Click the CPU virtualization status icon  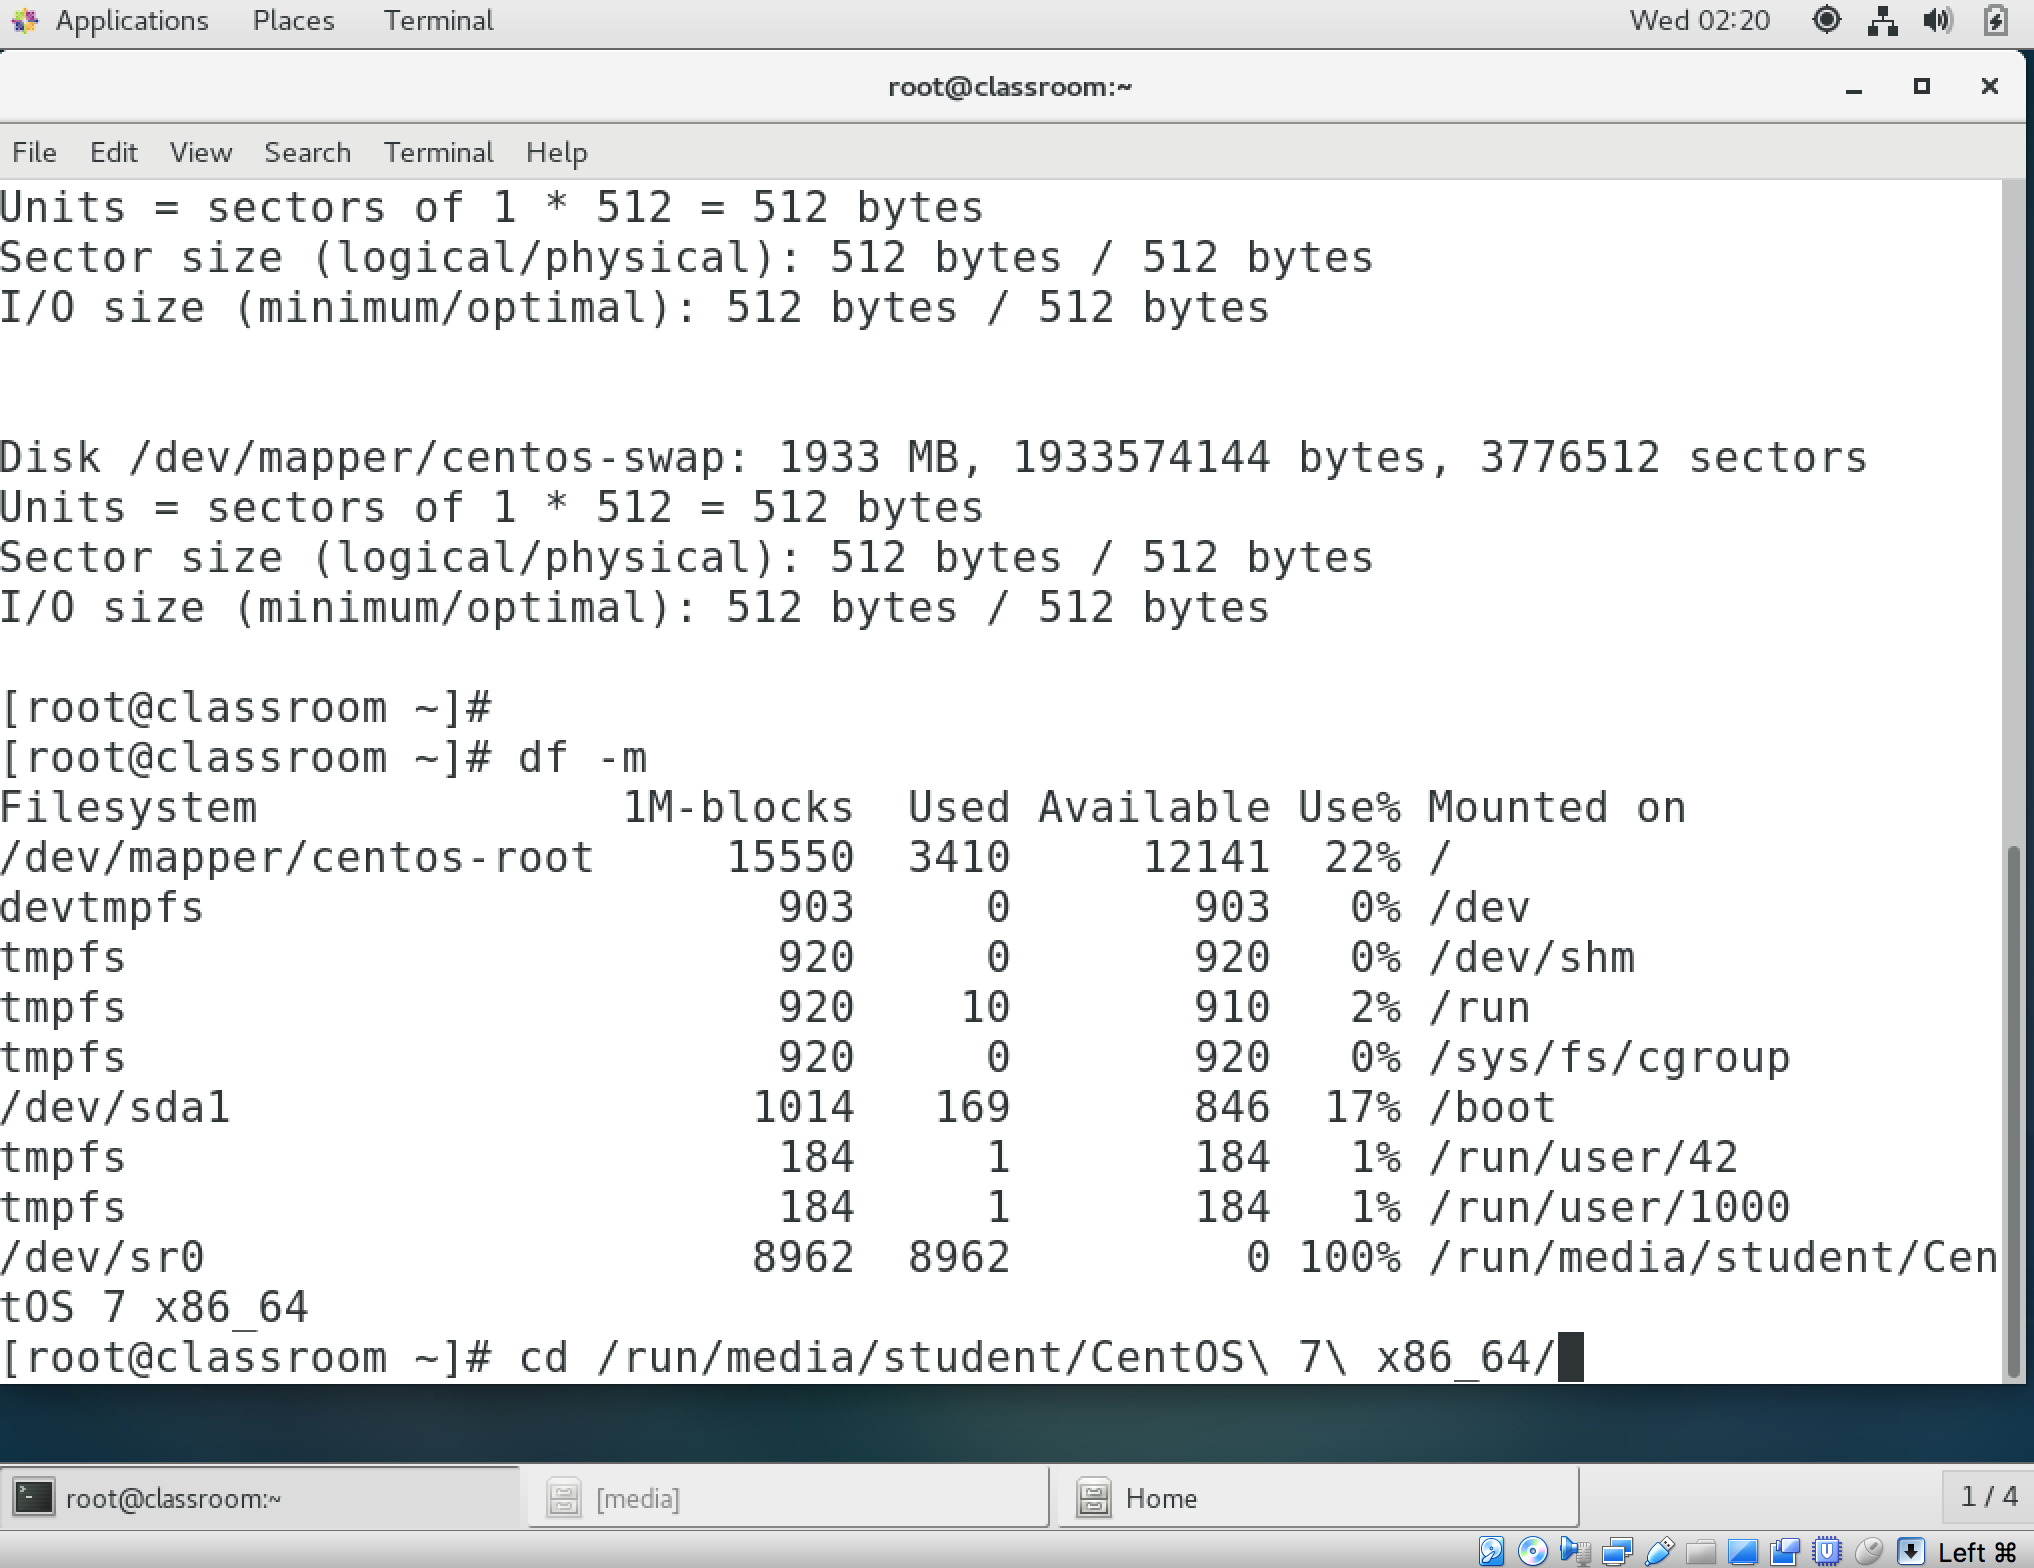(x=1826, y=1551)
